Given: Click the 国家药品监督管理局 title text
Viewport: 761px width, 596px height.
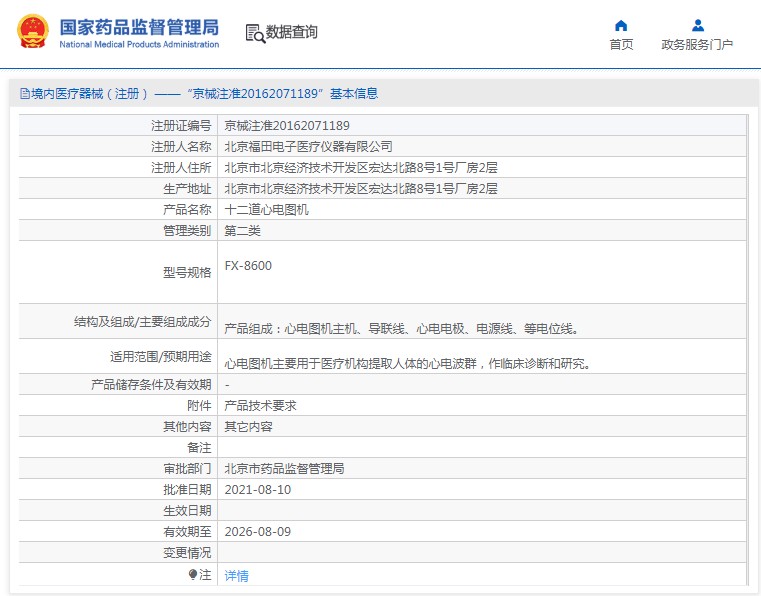Looking at the screenshot, I should (138, 26).
